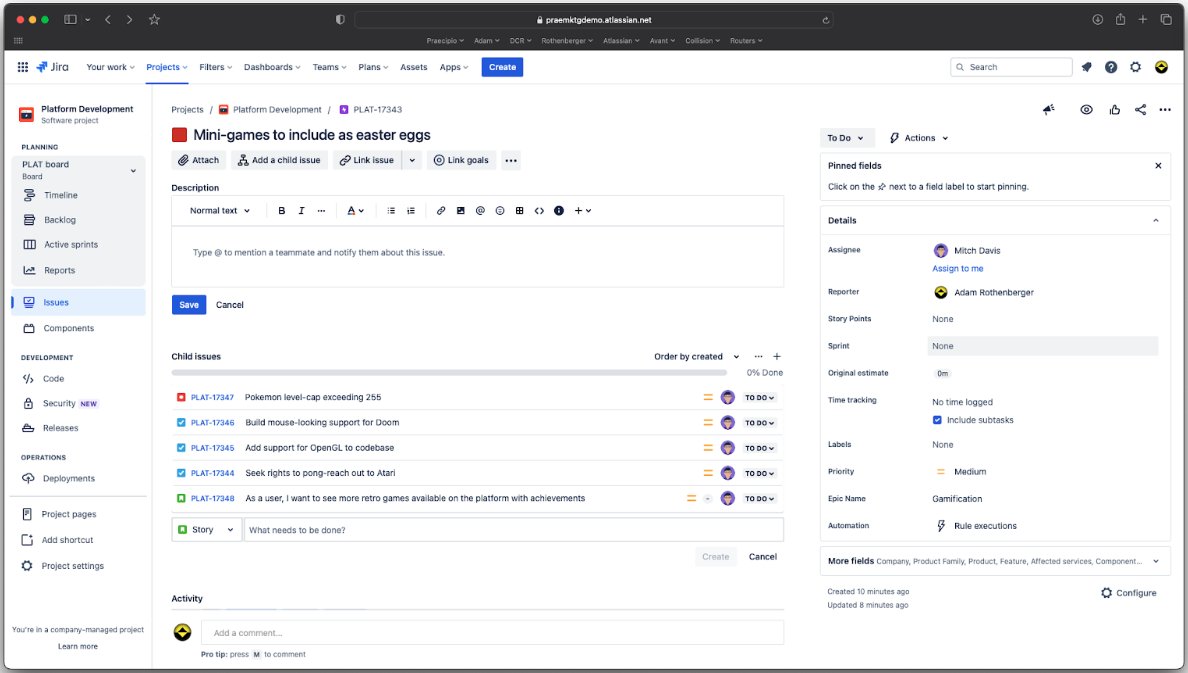The width and height of the screenshot is (1188, 673).
Task: Close the Pinned fields panel
Action: (1158, 165)
